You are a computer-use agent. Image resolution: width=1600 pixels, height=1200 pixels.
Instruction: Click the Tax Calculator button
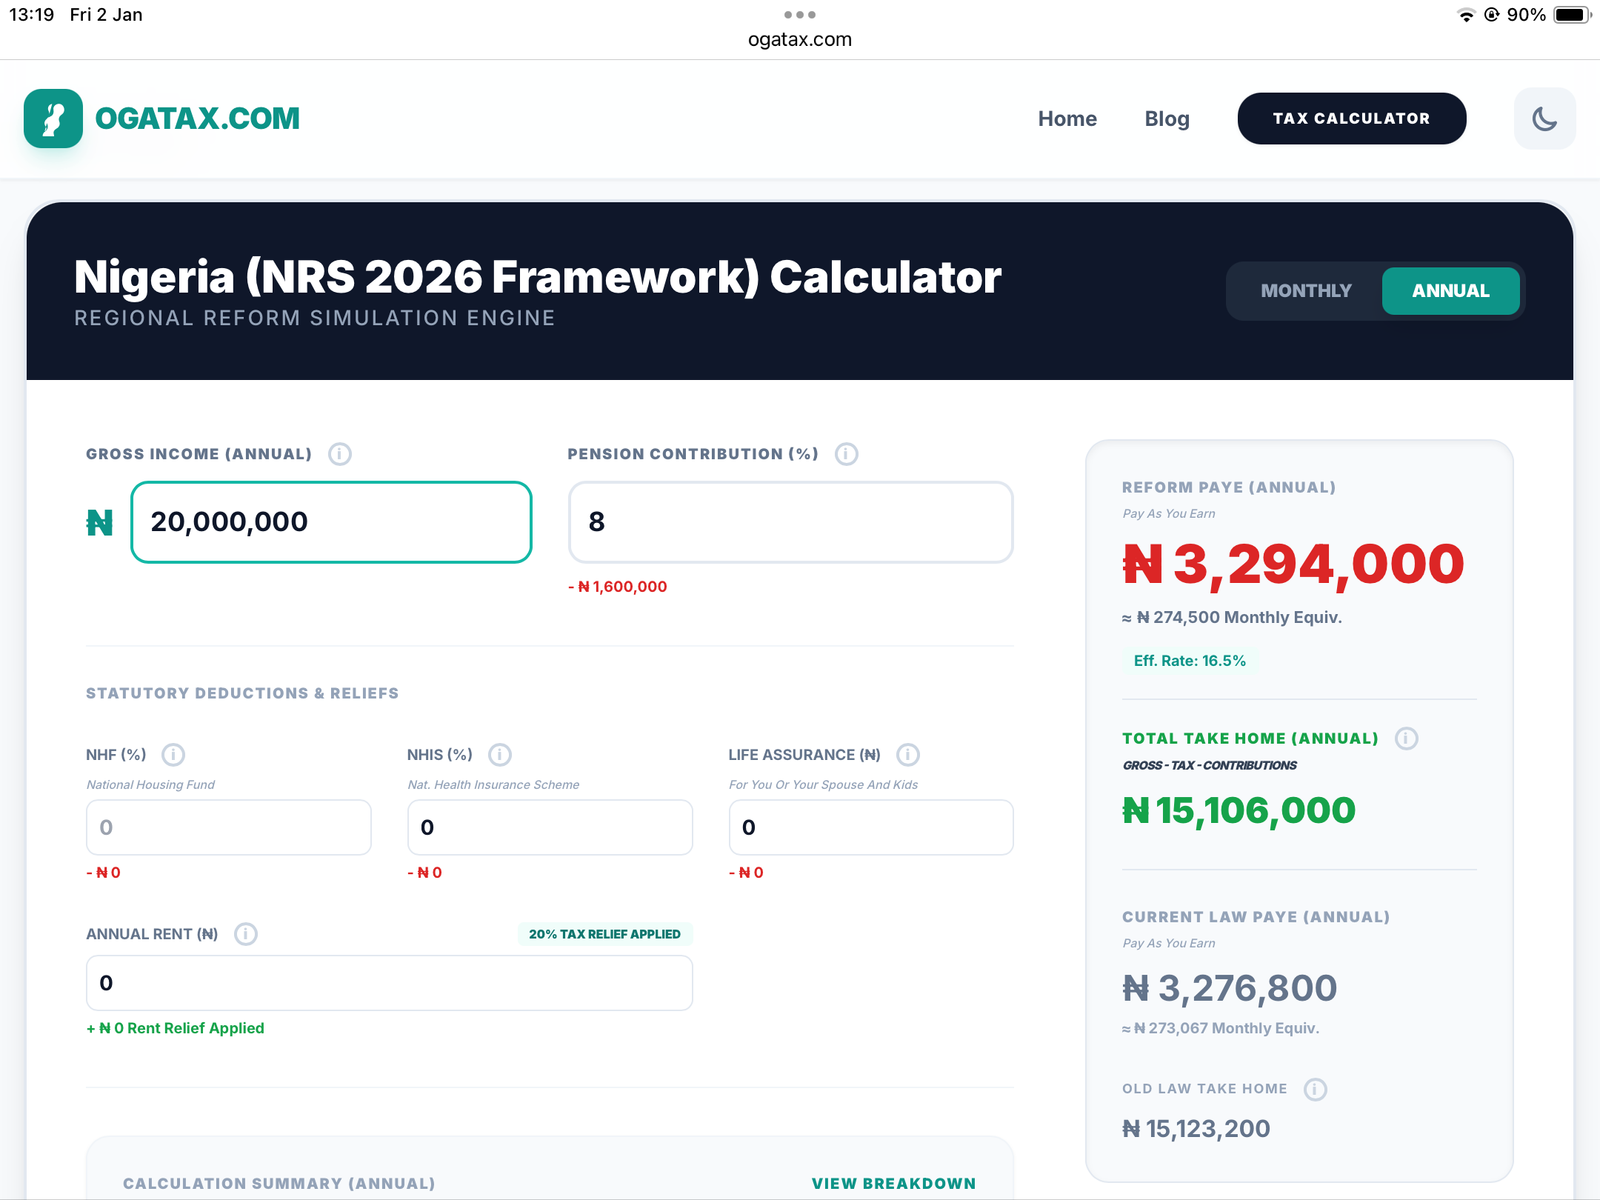(1351, 118)
